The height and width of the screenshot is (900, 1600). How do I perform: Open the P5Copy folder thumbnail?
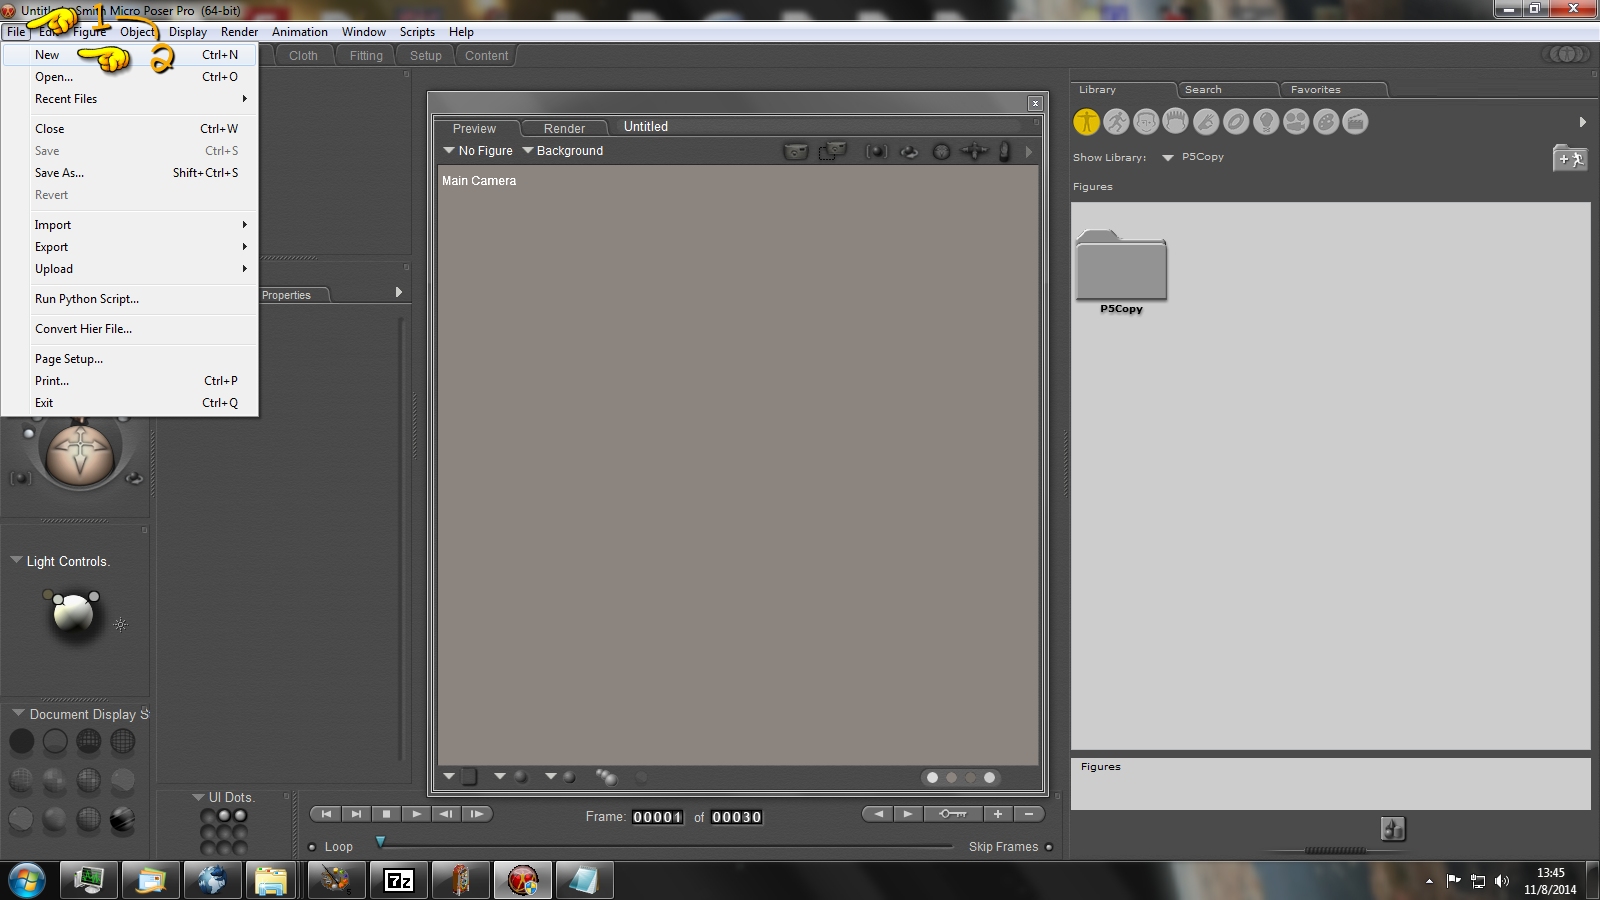[x=1121, y=268]
